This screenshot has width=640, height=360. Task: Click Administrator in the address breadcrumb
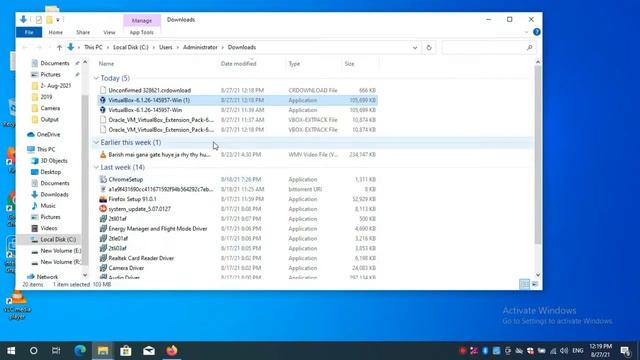[200, 47]
